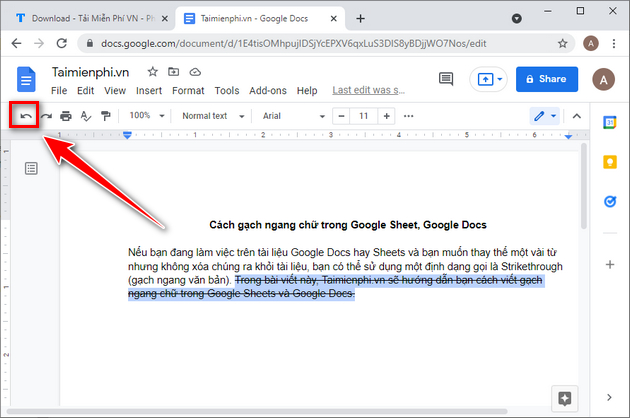Viewport: 630px width, 418px height.
Task: Print the document with the printer icon
Action: pos(65,116)
